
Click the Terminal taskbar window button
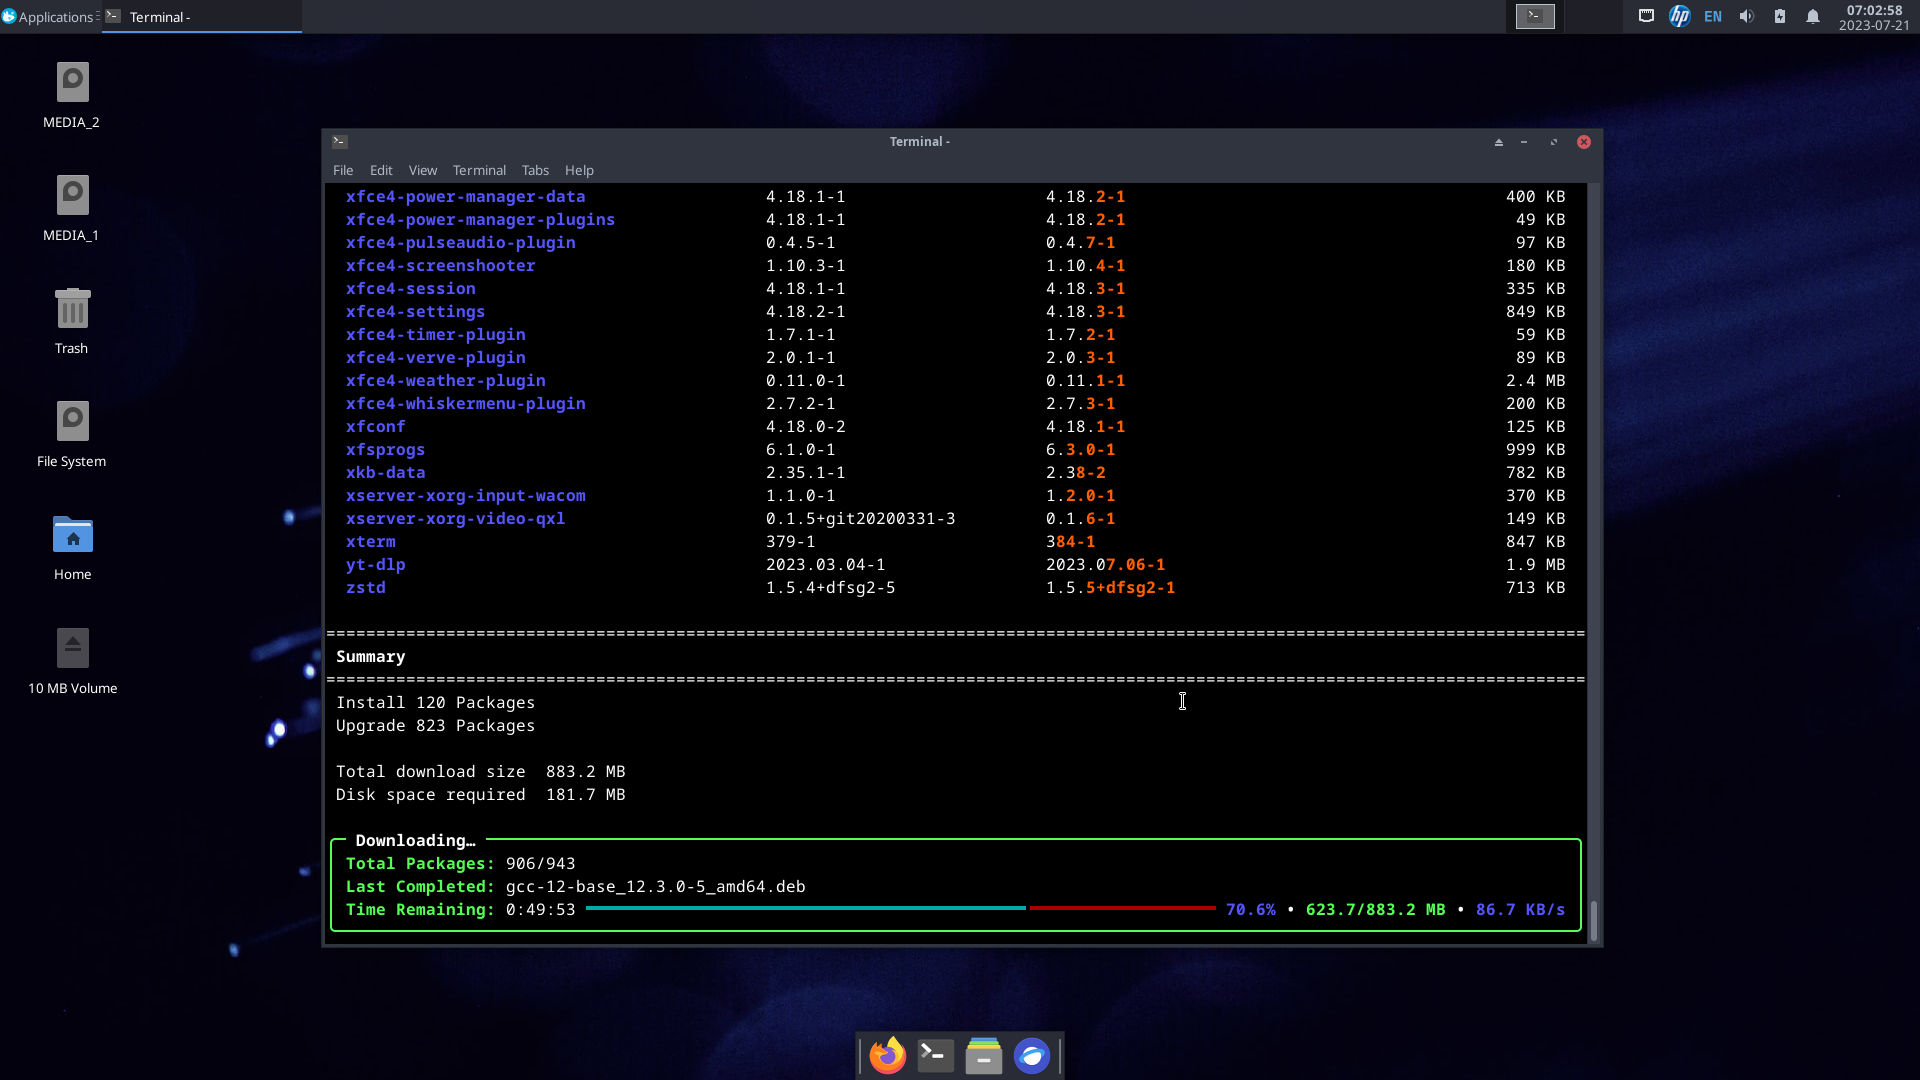(201, 17)
